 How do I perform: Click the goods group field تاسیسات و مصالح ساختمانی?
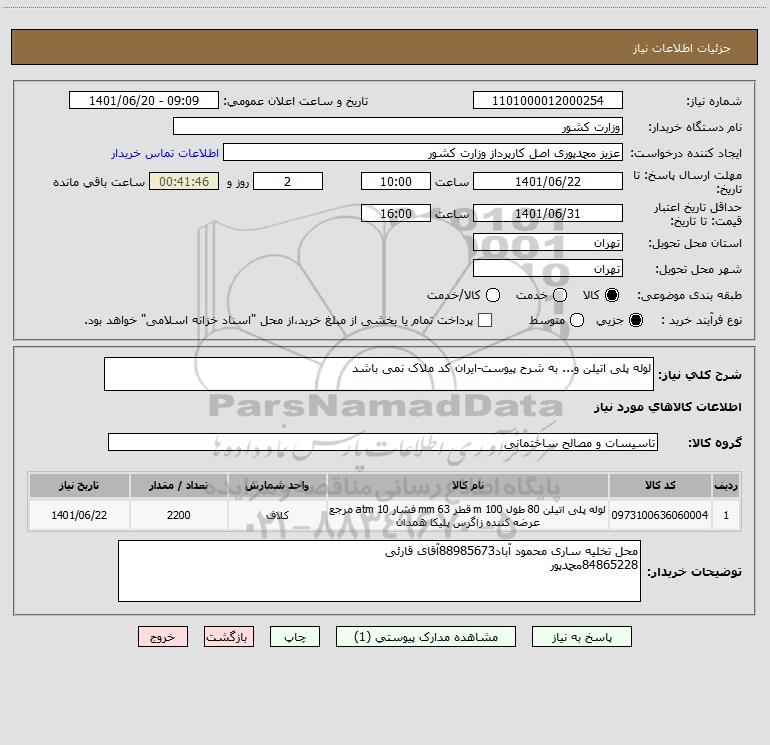(383, 442)
